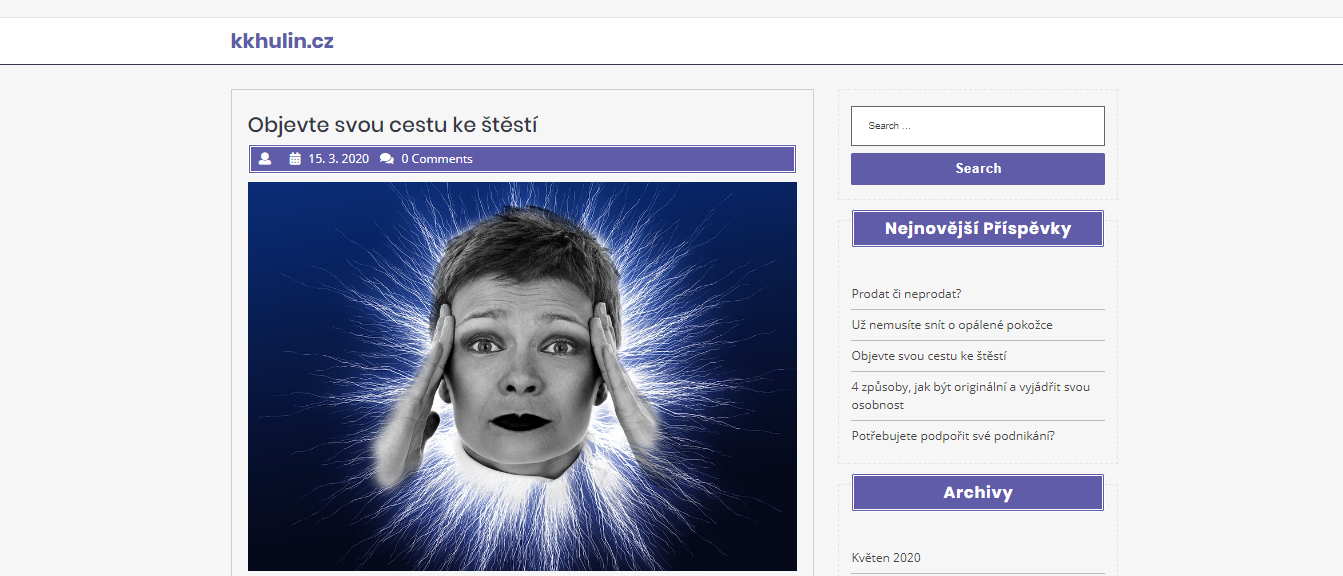
Task: Click the comments bubble icon
Action: (387, 158)
